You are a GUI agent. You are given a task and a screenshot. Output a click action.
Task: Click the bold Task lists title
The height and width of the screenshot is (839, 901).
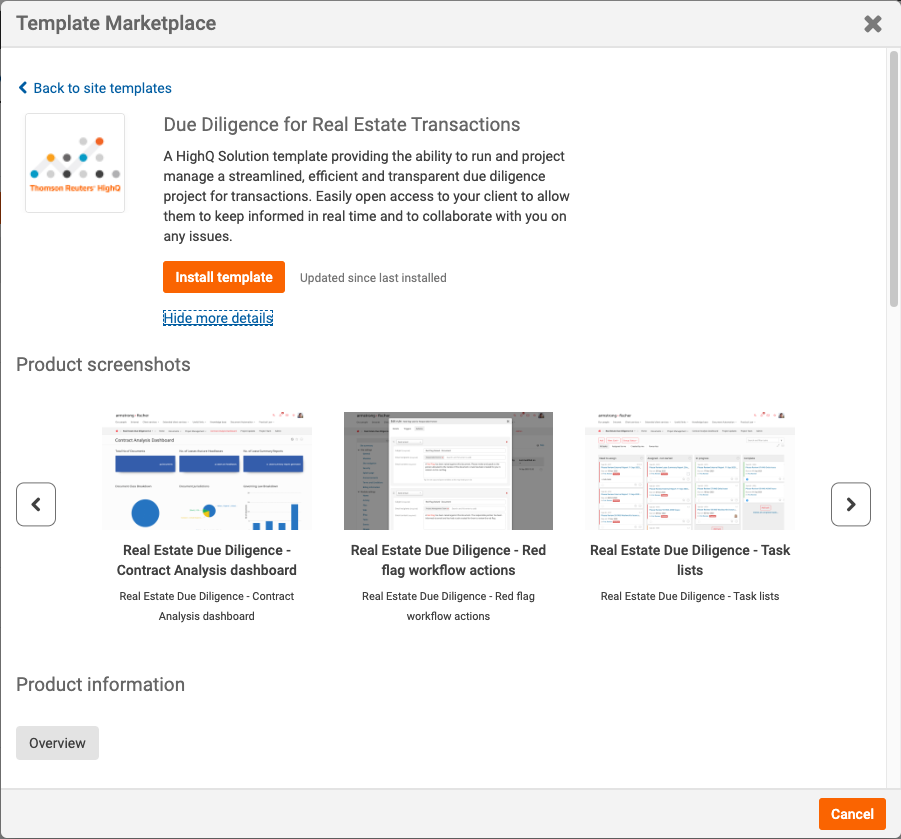pos(690,560)
